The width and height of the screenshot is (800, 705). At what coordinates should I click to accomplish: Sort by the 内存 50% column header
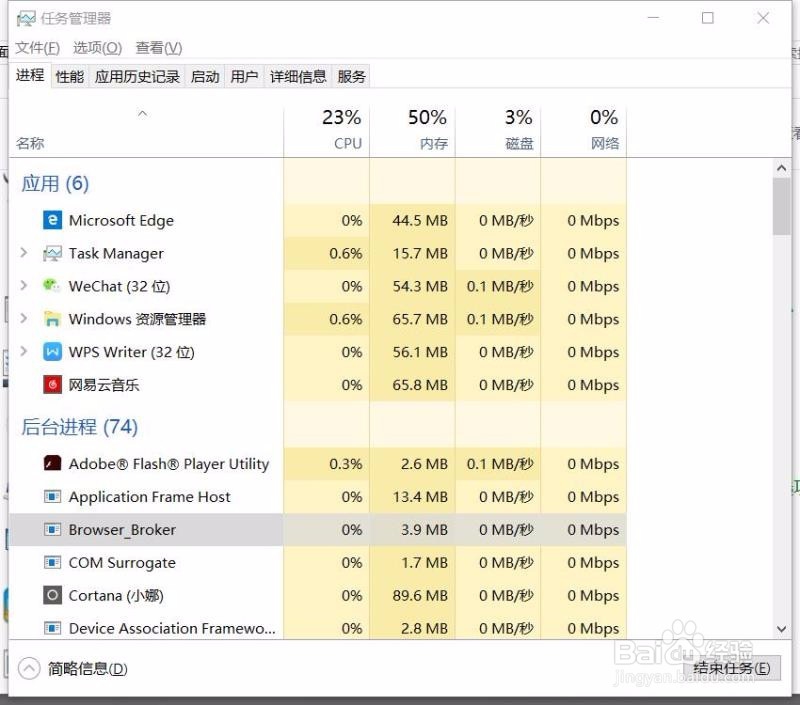tap(412, 132)
